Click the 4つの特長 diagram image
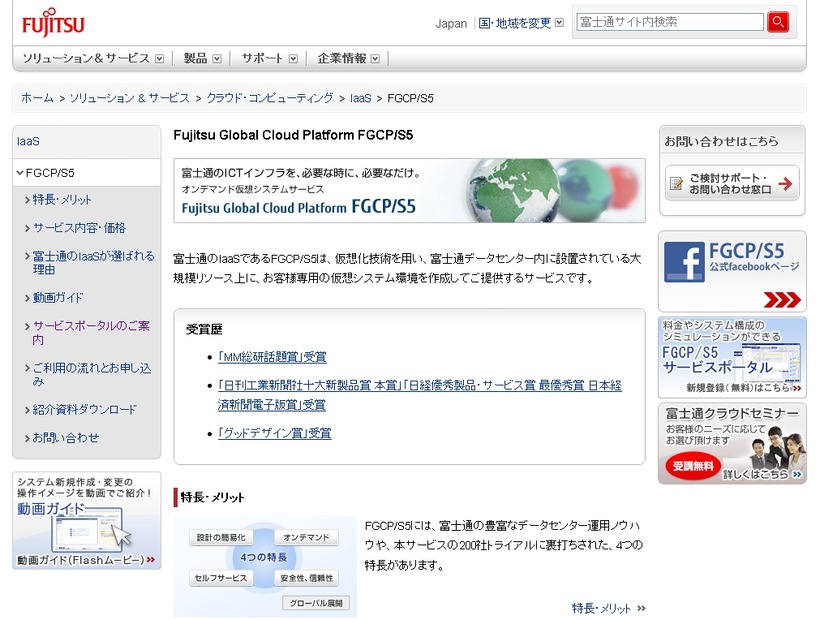Screen dimensions: 820x620 pos(265,566)
